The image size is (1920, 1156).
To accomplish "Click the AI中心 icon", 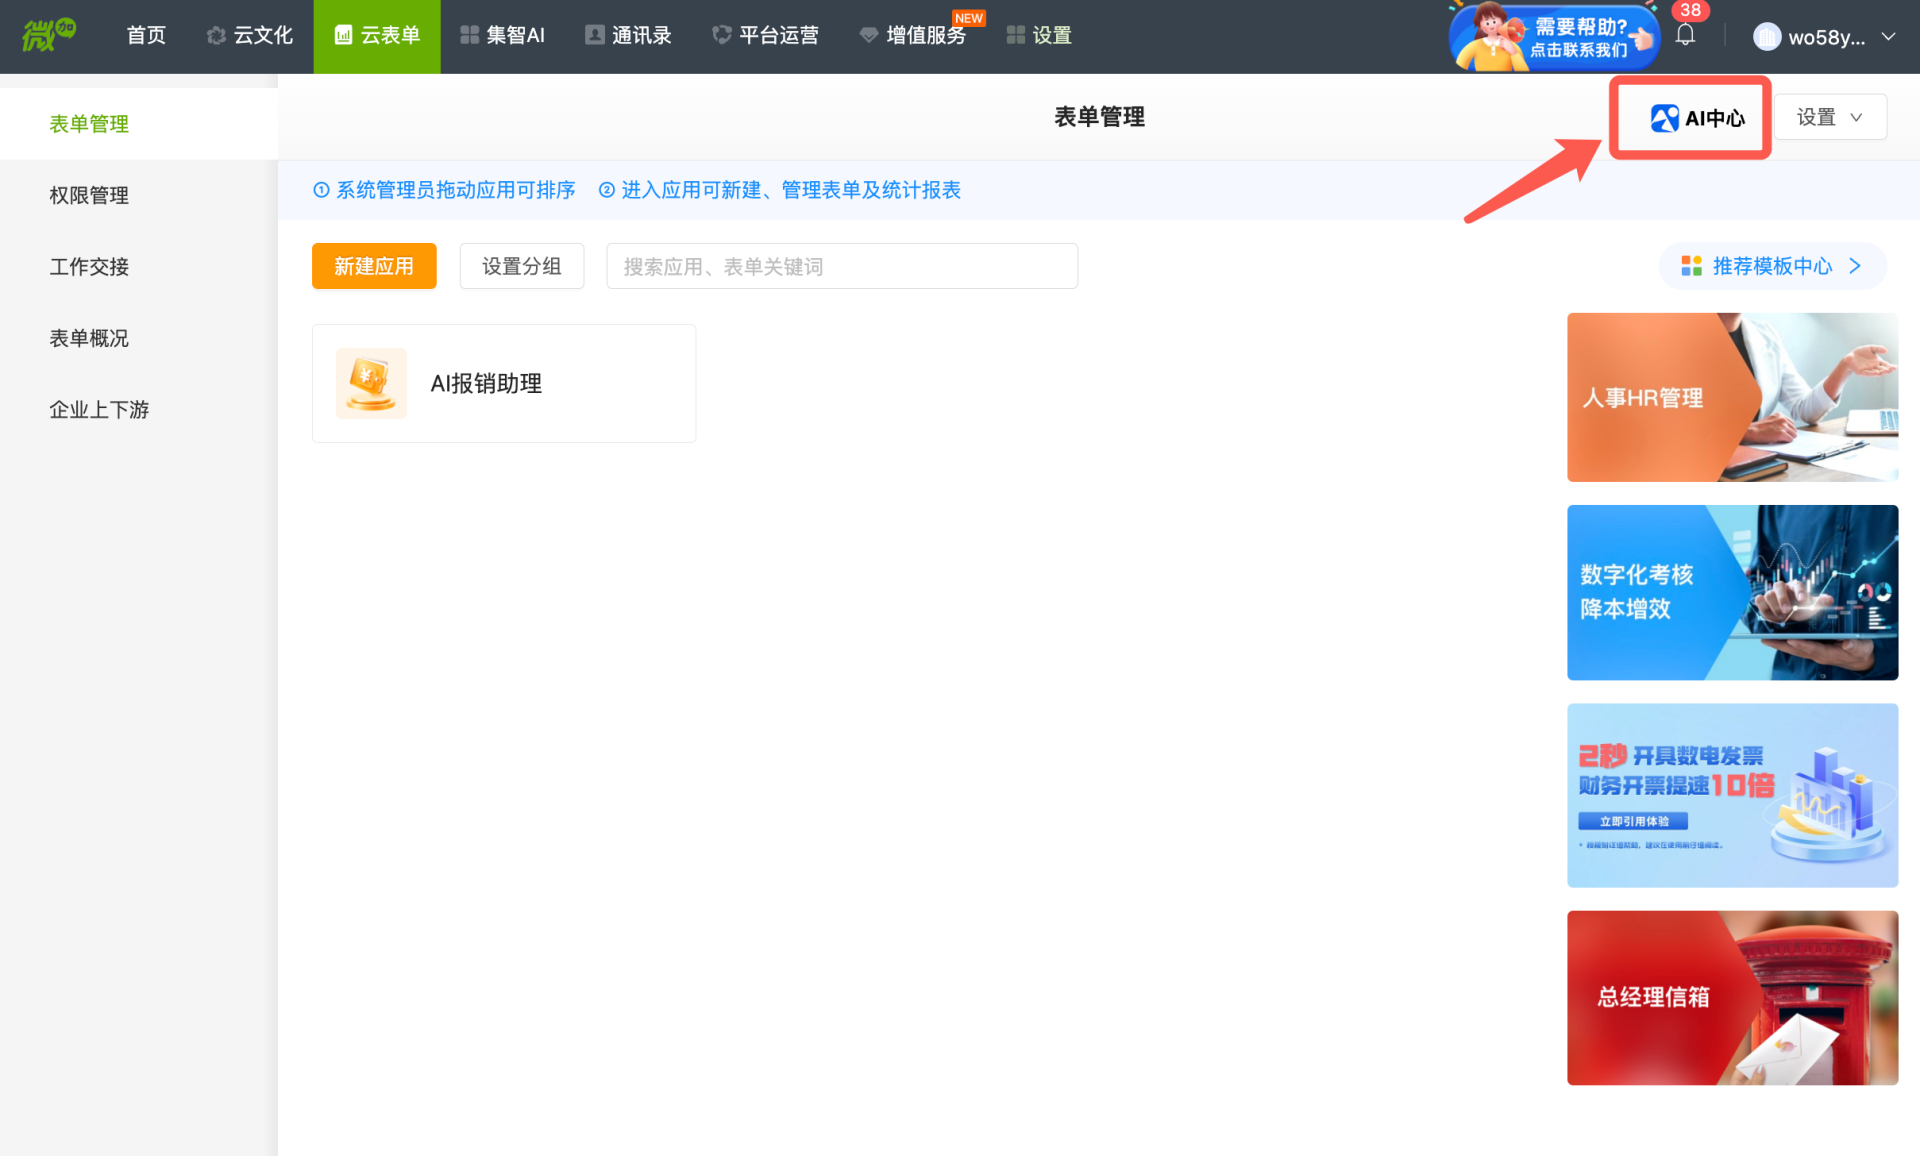I will pos(1664,118).
